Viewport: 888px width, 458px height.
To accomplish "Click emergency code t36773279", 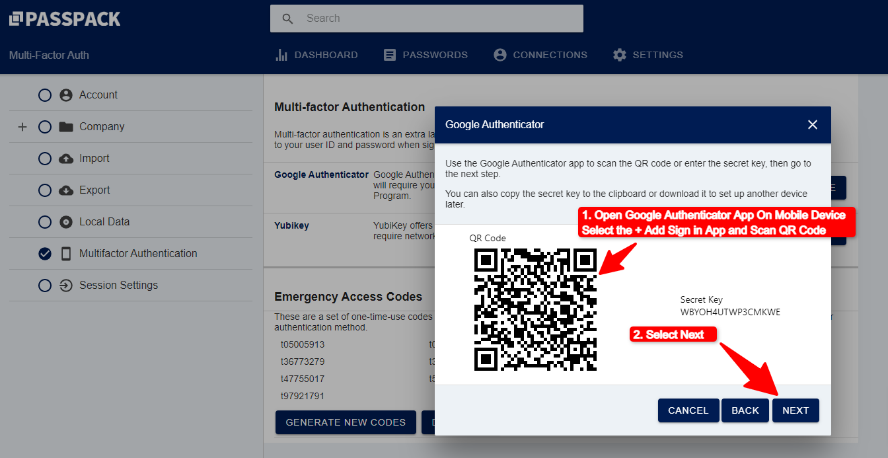I will click(x=302, y=361).
